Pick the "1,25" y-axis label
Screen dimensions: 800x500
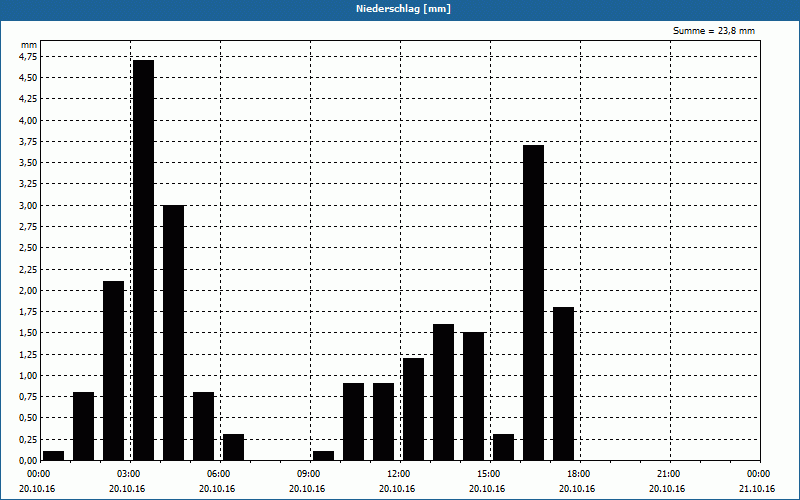point(28,354)
